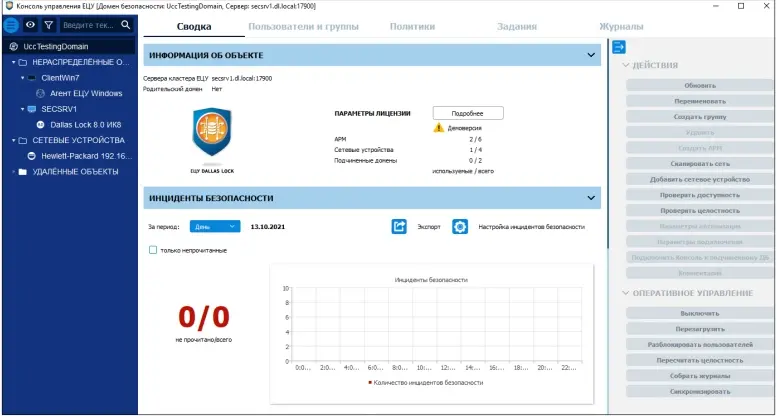Click the Export icon
The width and height of the screenshot is (777, 418).
coord(399,227)
